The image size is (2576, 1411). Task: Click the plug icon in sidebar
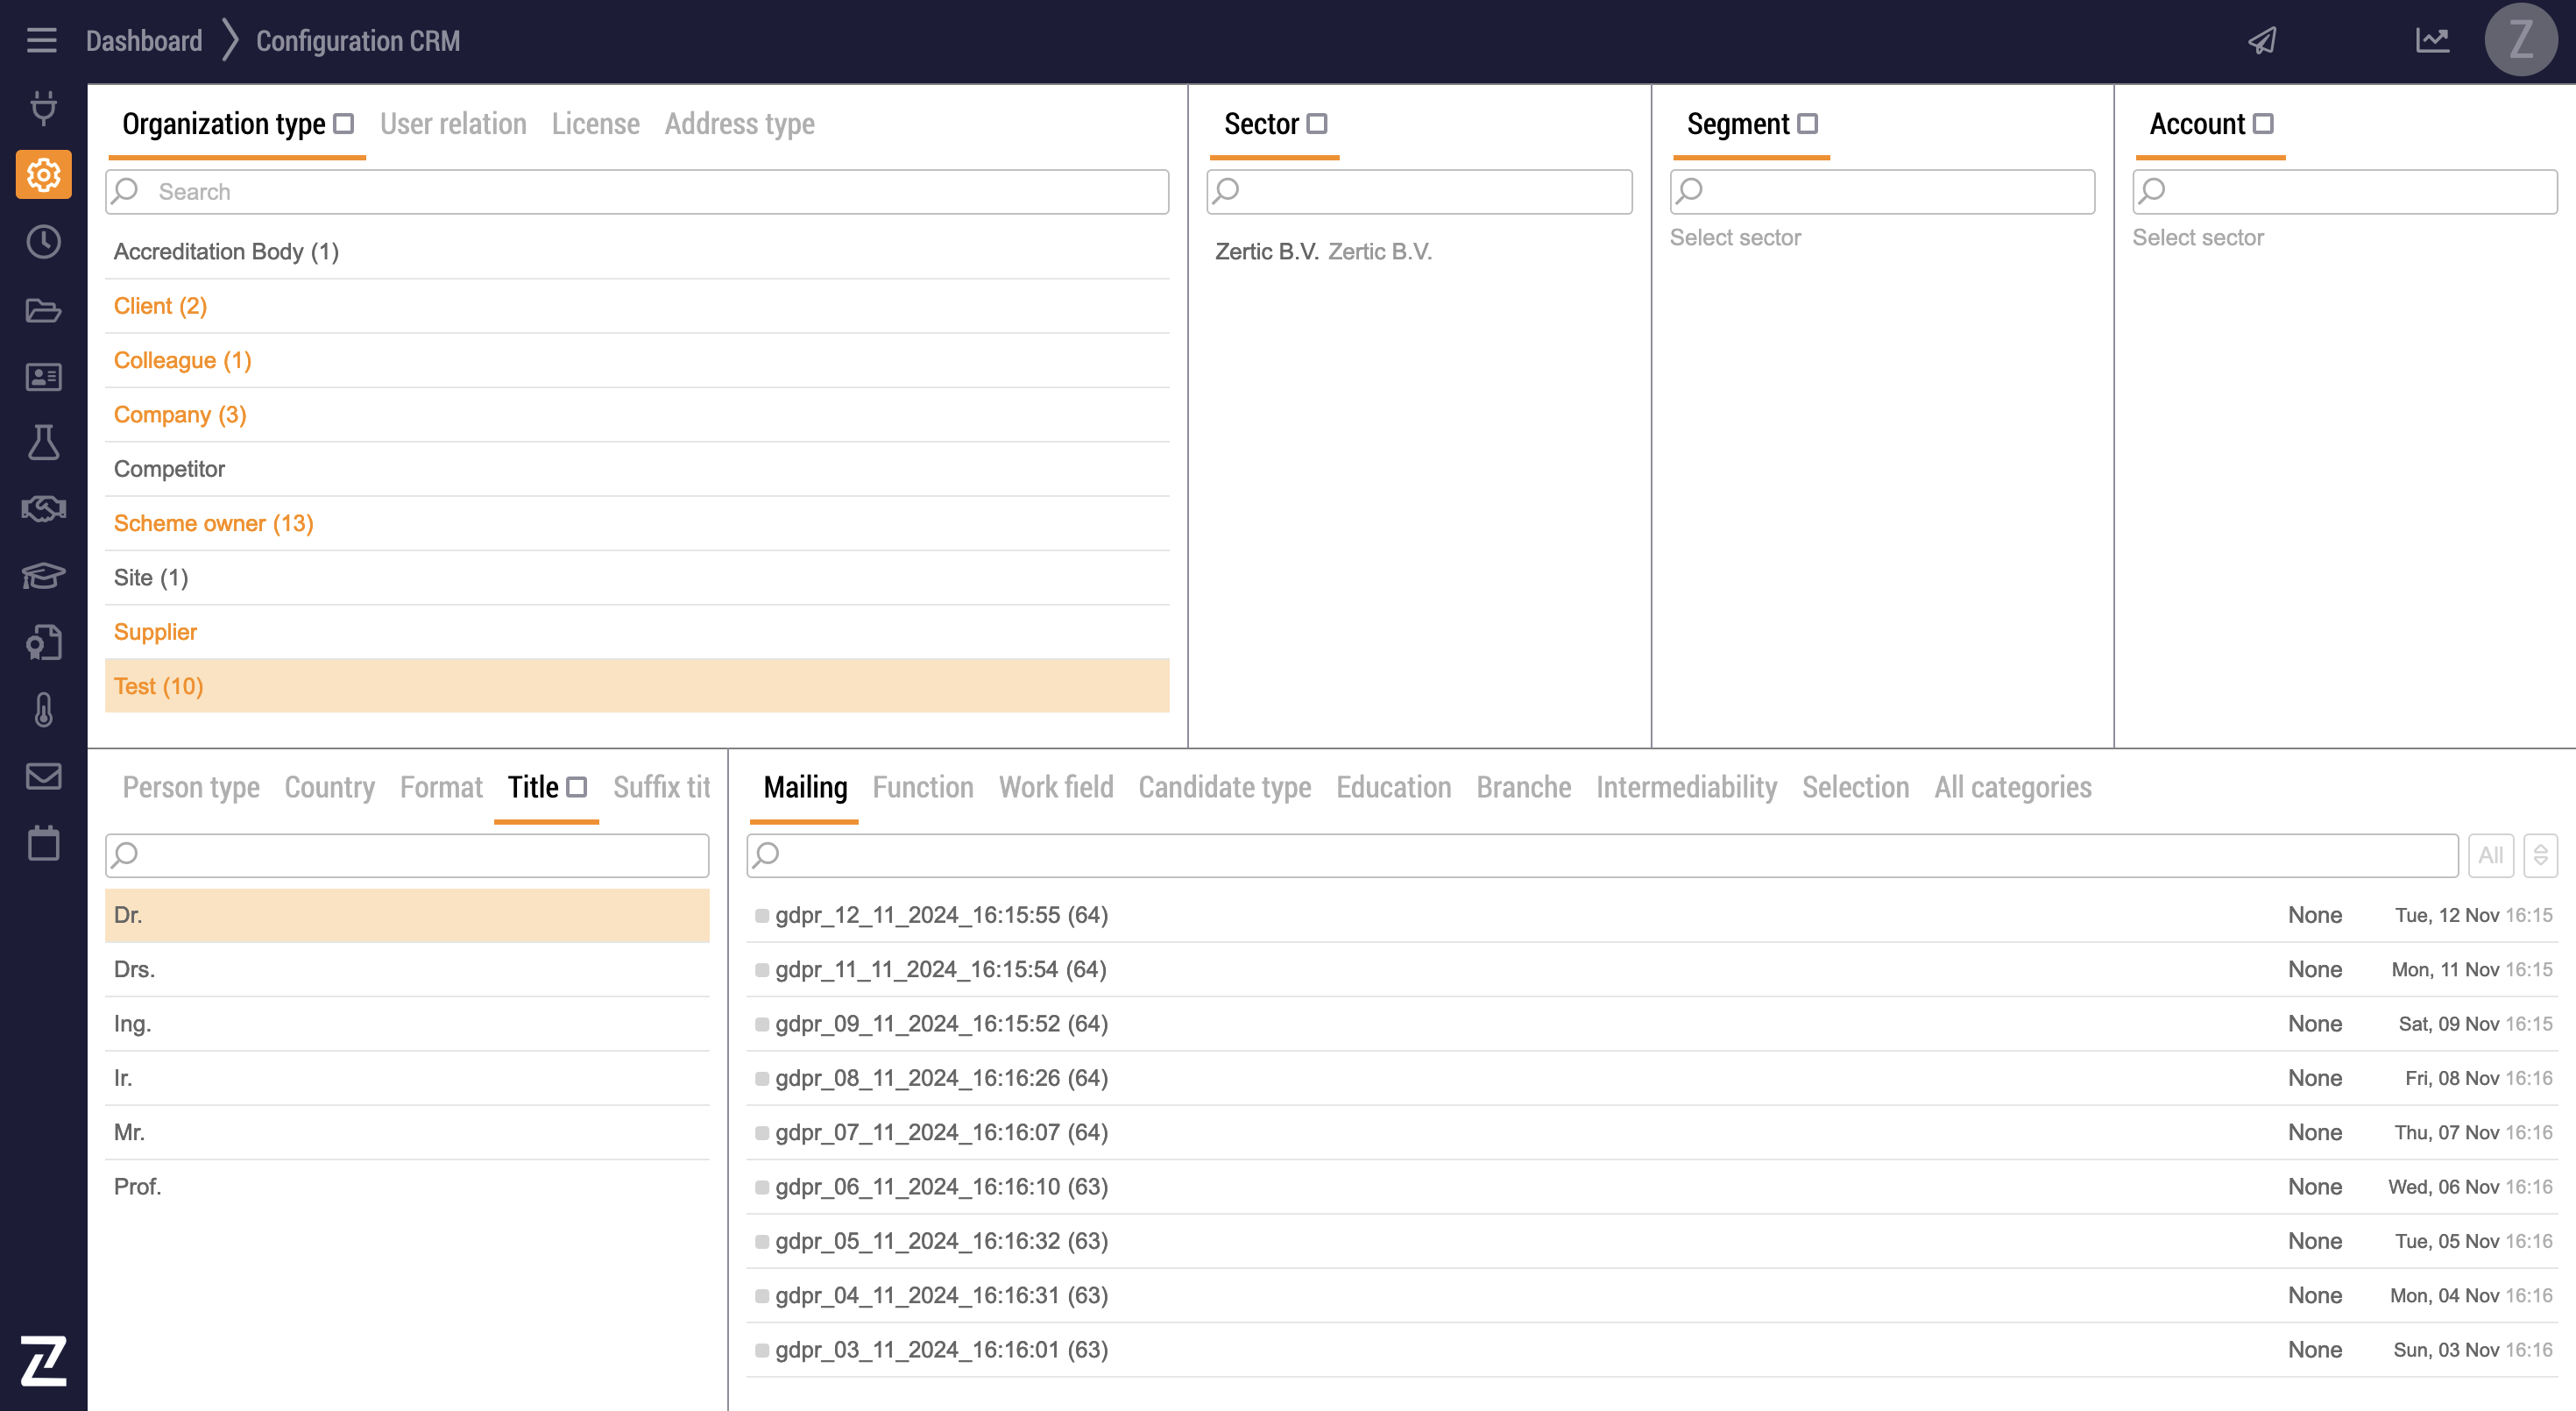click(x=43, y=107)
